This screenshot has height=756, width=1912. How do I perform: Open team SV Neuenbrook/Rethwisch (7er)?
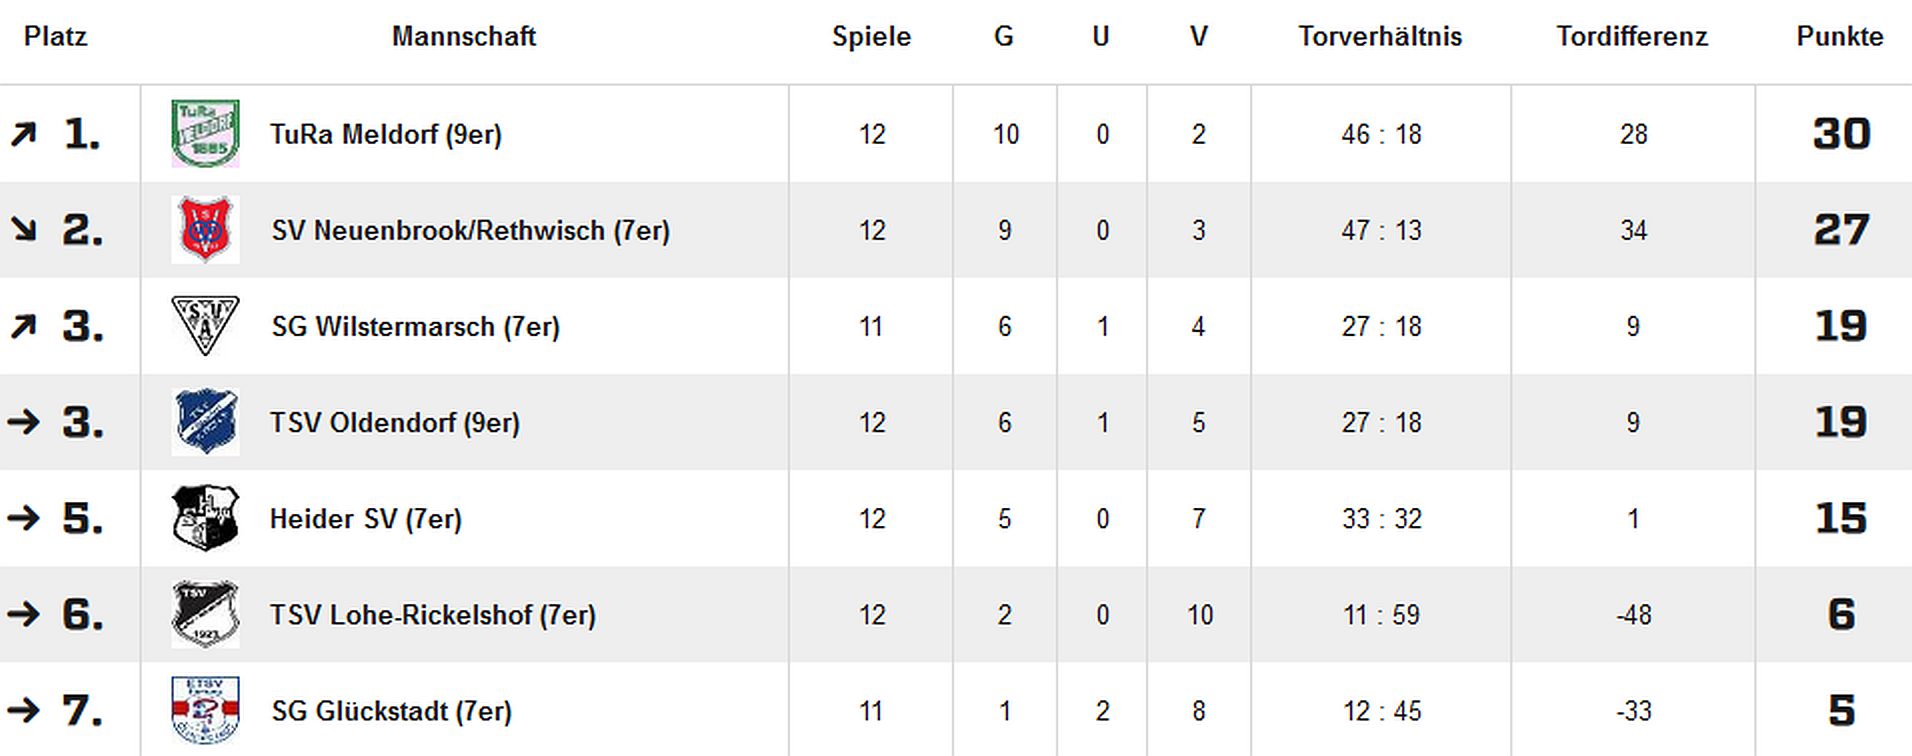470,230
